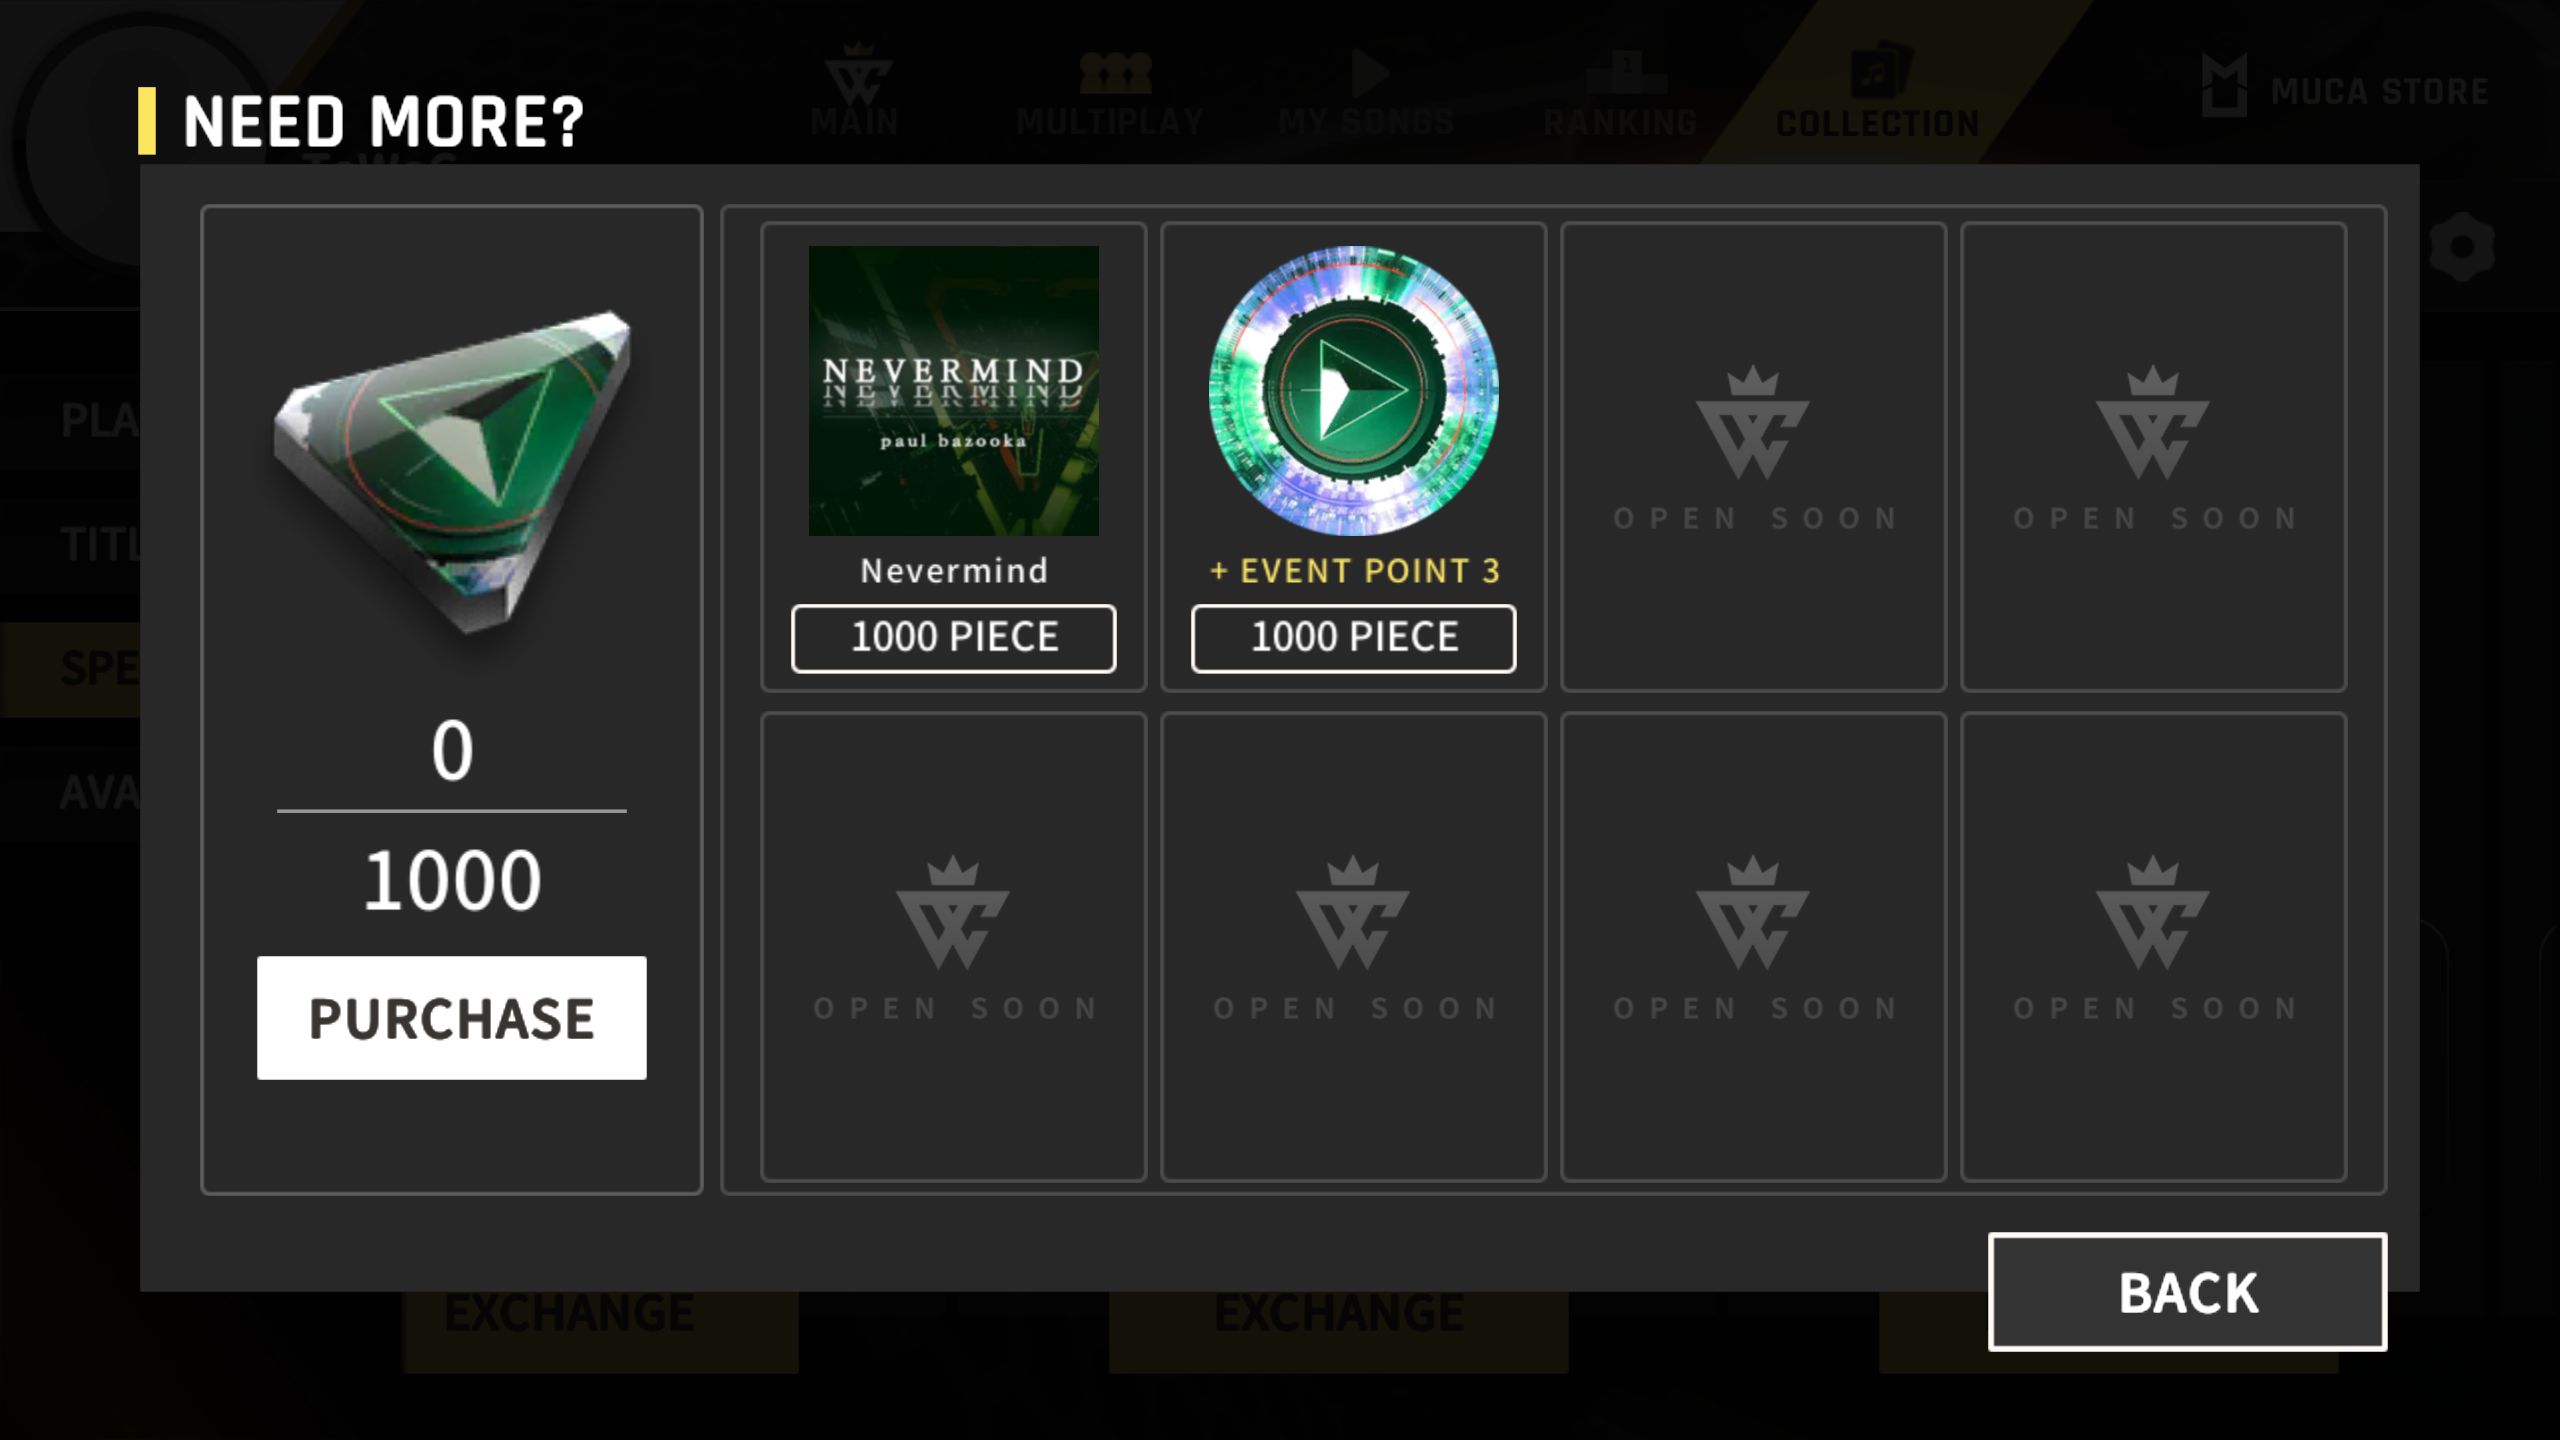Click the top row third OPEN SOON crown icon
The width and height of the screenshot is (2560, 1440).
1753,424
